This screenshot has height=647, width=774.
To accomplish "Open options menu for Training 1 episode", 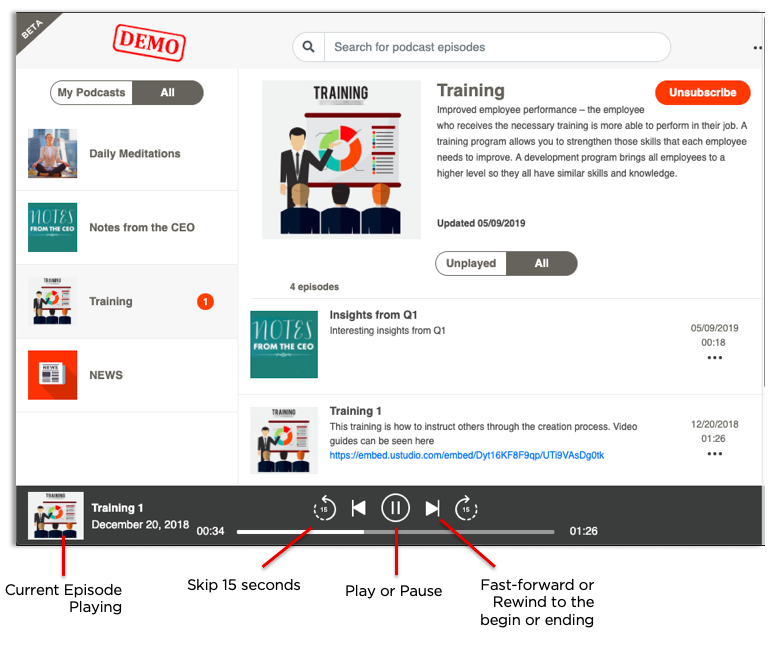I will 714,454.
